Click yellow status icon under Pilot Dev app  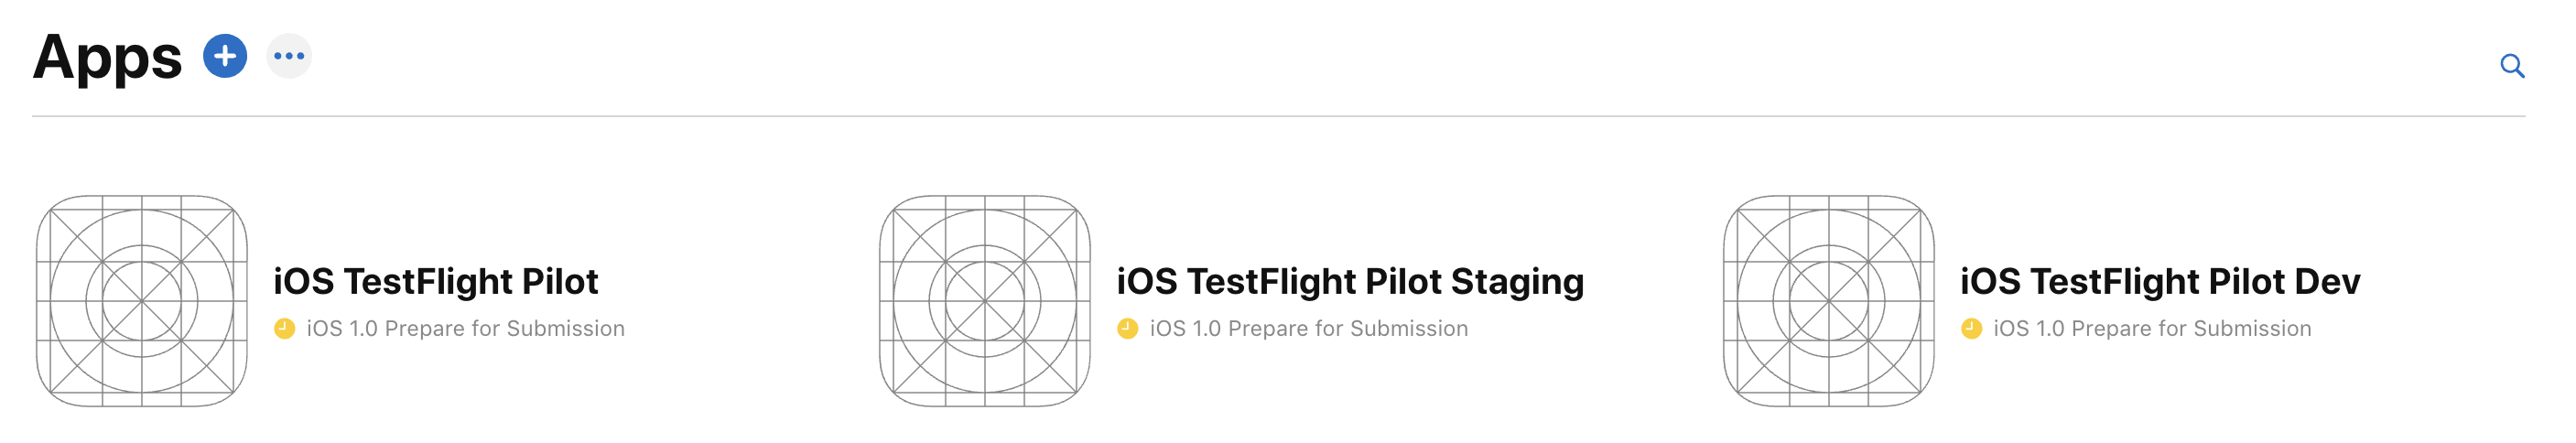point(1971,329)
